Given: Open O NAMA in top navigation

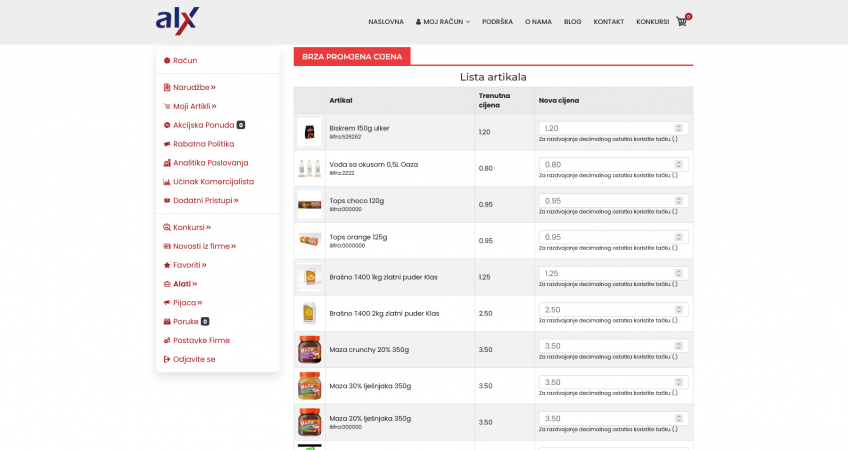Looking at the screenshot, I should (538, 22).
